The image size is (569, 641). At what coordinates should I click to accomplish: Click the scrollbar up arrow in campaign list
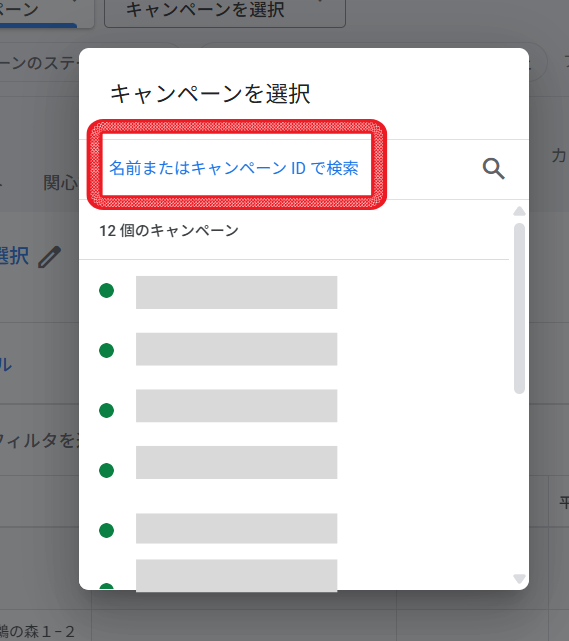click(x=519, y=211)
